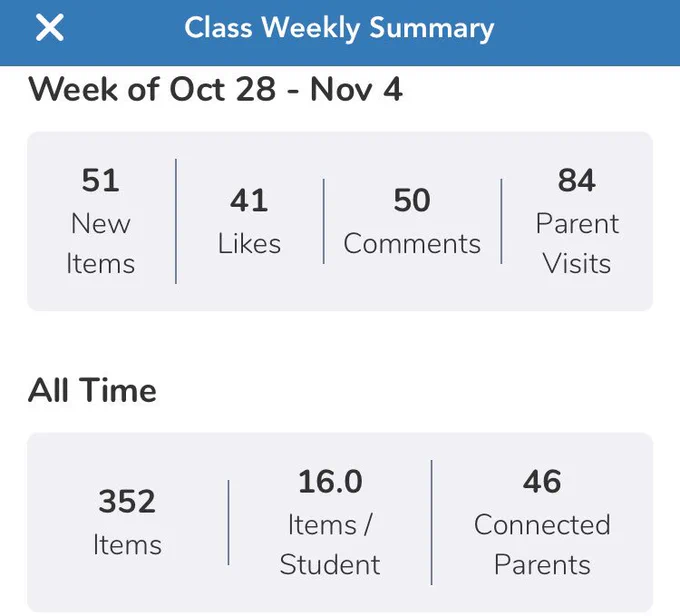This screenshot has width=680, height=616.
Task: Click the number 46 in All Time card
Action: (x=542, y=481)
